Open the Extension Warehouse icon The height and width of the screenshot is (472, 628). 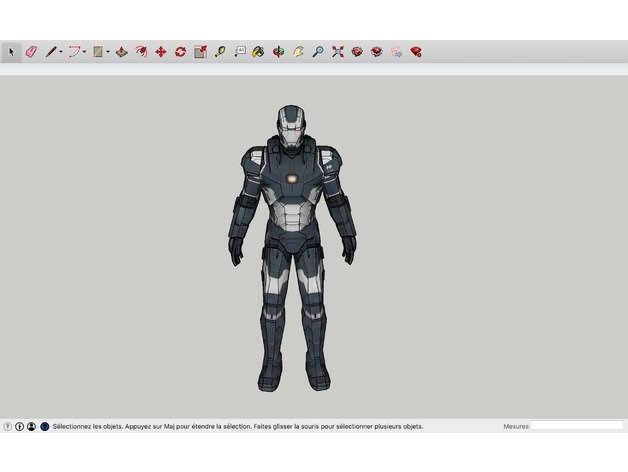point(376,52)
